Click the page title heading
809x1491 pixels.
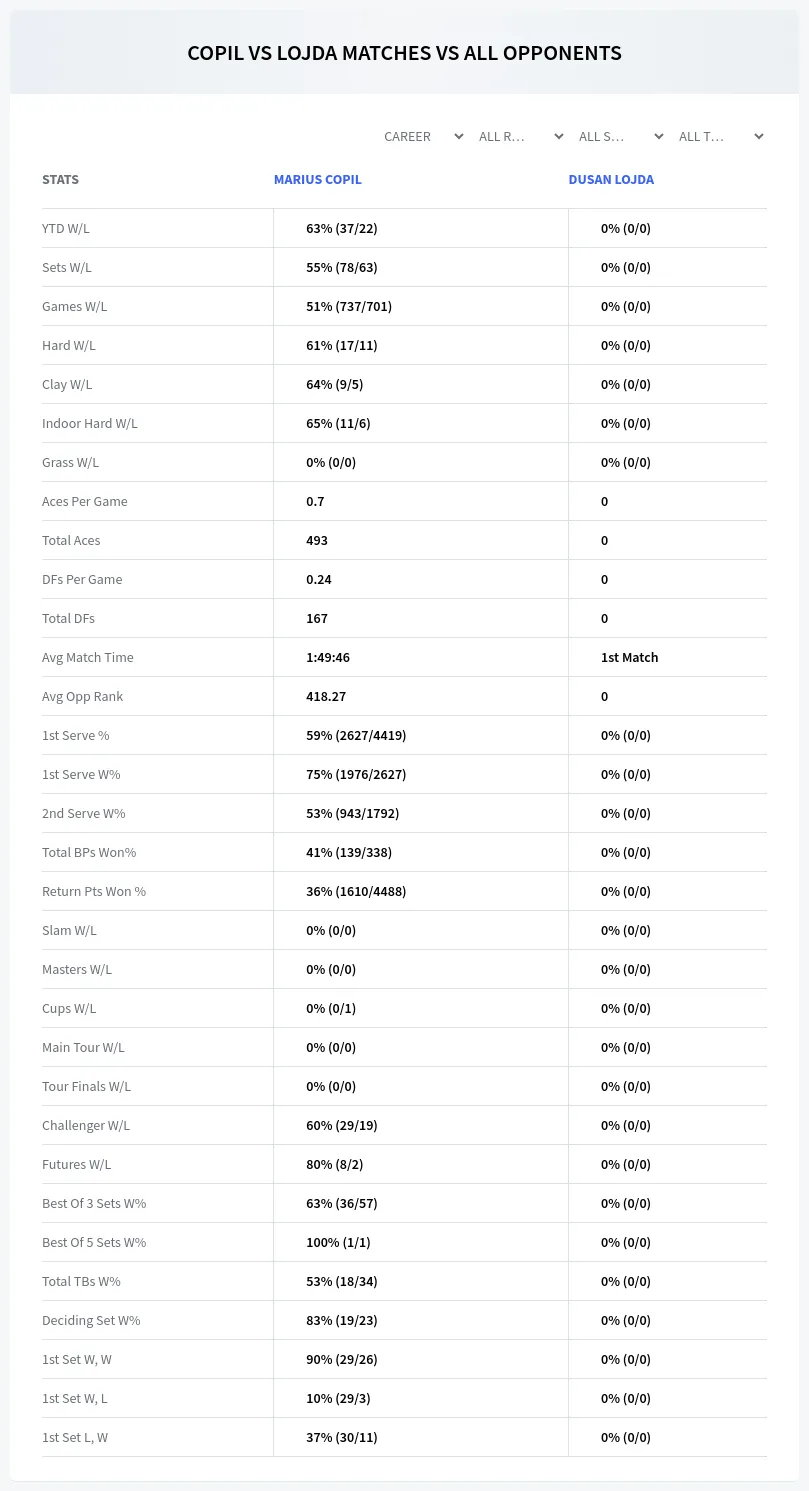(x=404, y=53)
